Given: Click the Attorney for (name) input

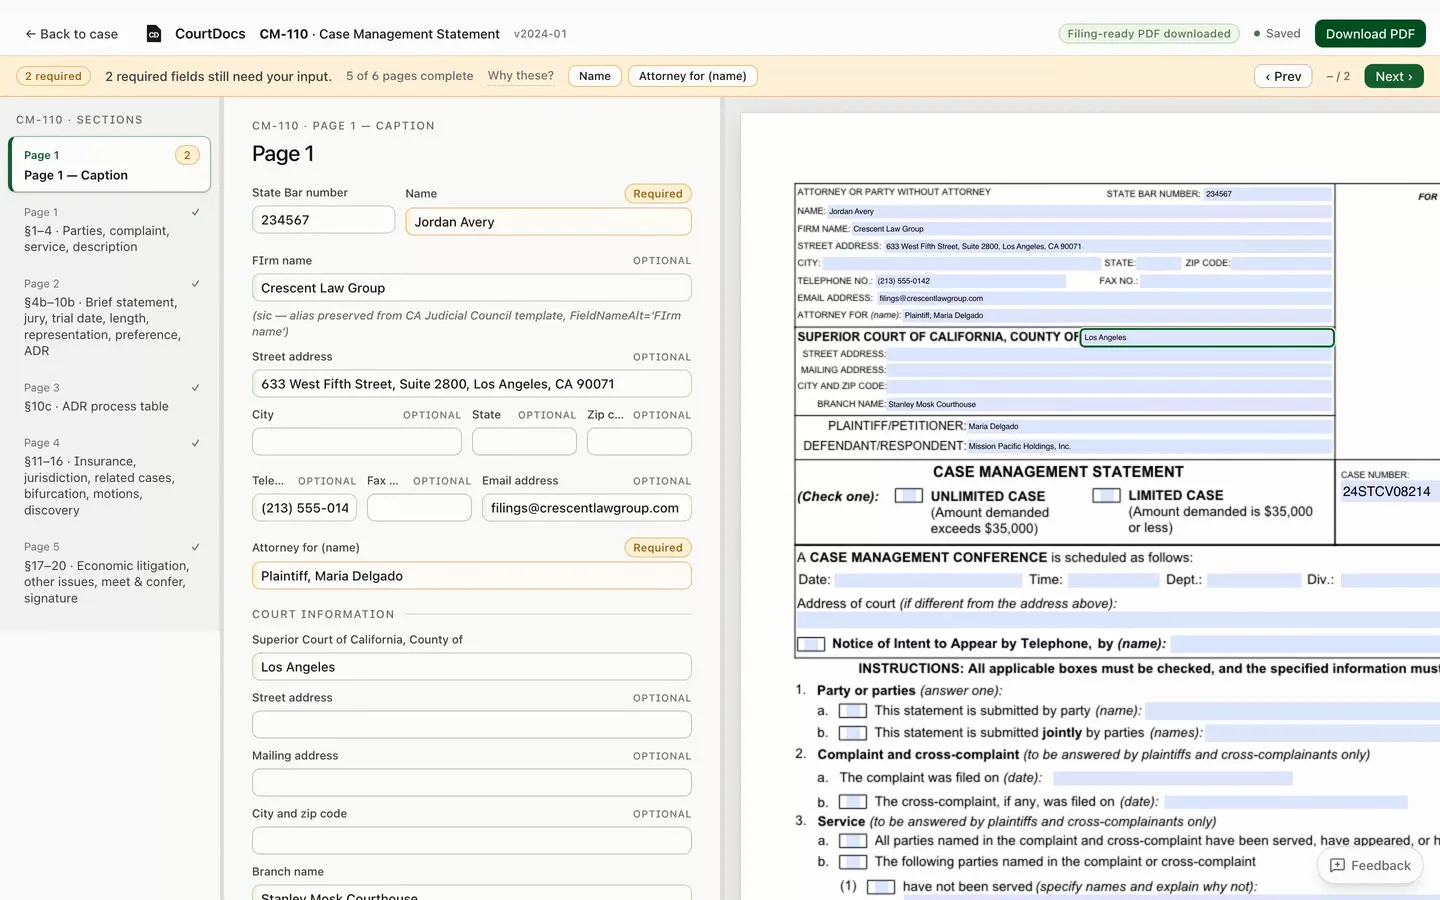Looking at the screenshot, I should pyautogui.click(x=471, y=576).
